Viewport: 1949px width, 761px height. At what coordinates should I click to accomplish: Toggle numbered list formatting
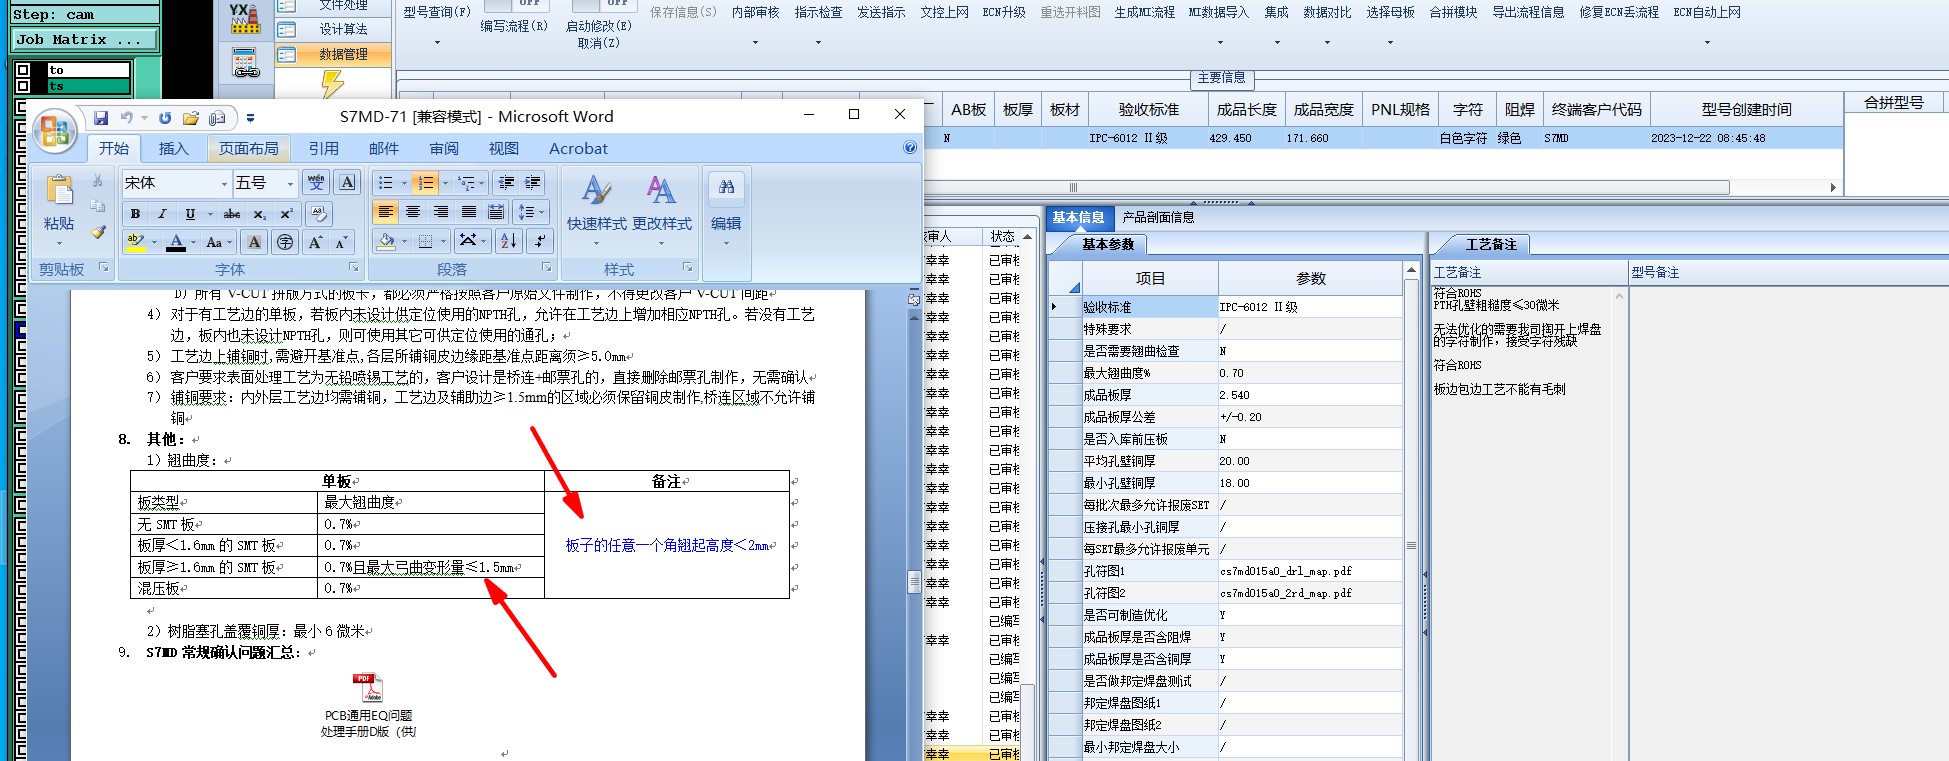pyautogui.click(x=426, y=182)
